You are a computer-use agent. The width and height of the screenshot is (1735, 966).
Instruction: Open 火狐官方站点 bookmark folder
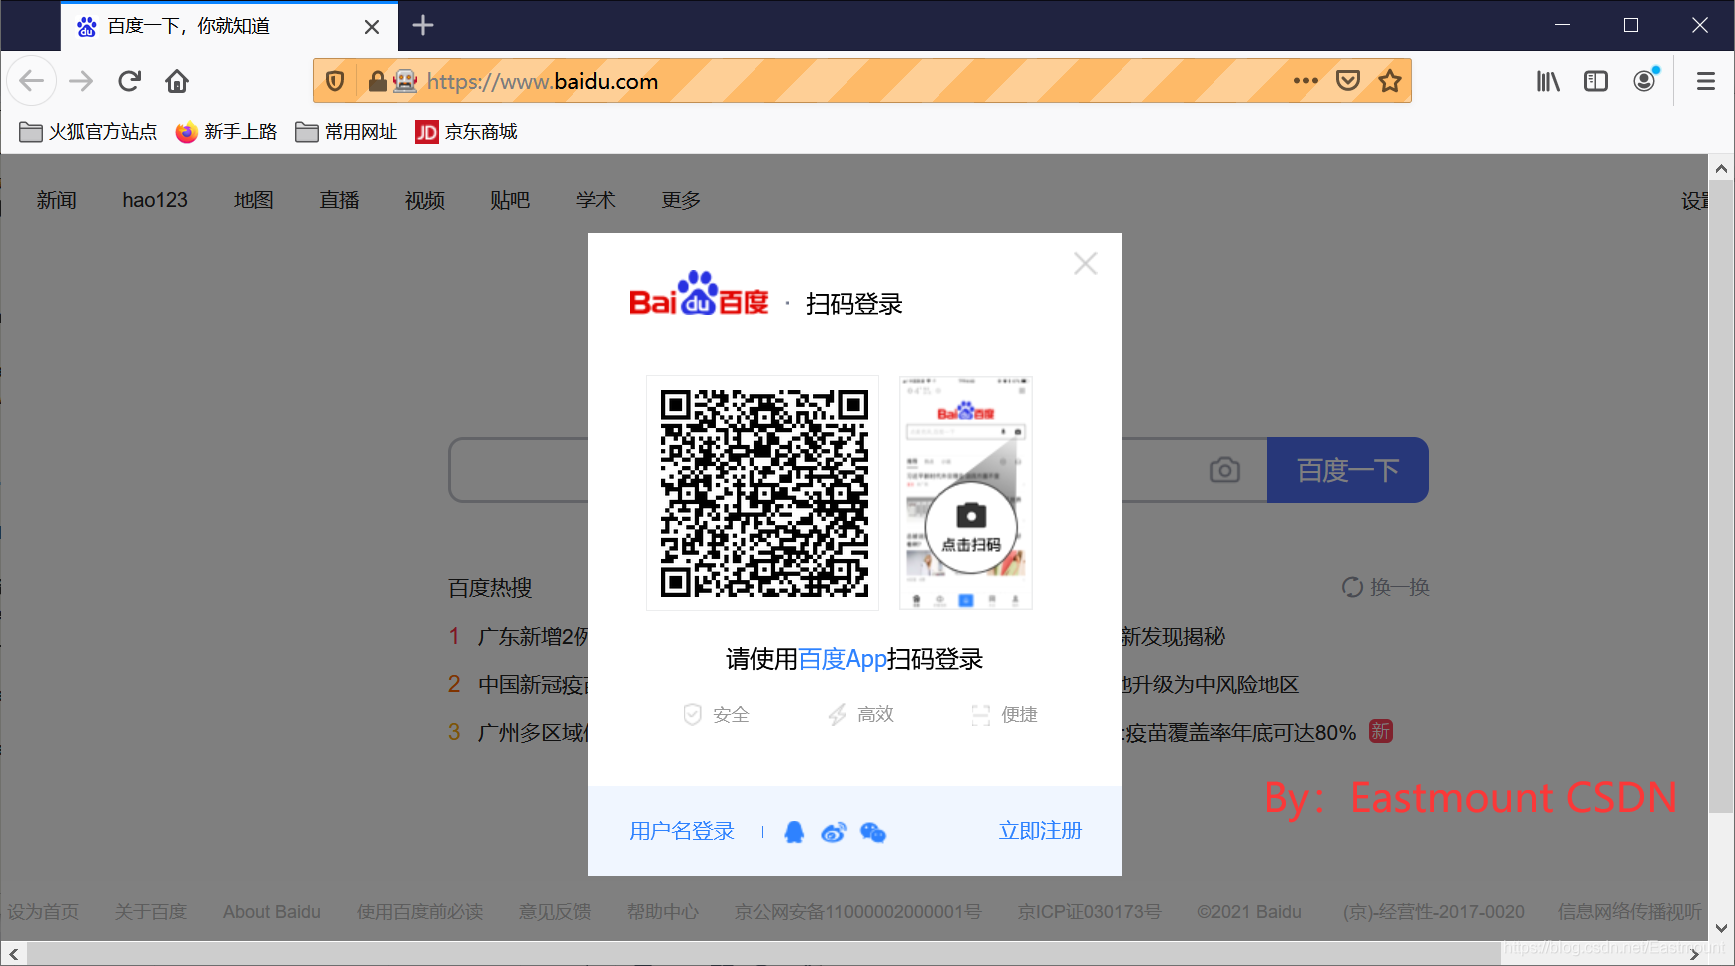point(88,132)
